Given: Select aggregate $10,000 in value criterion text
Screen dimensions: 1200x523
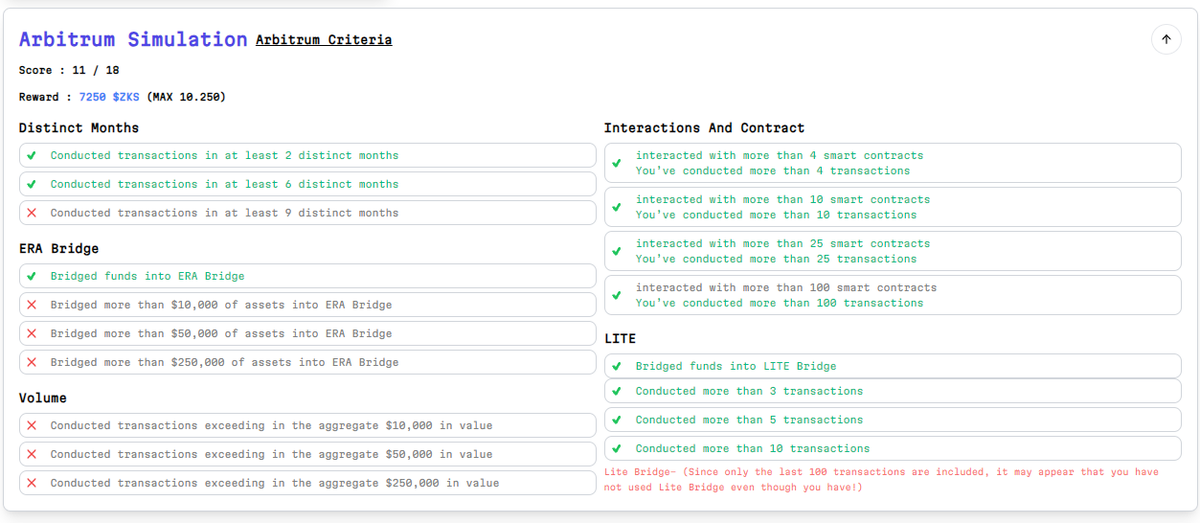Looking at the screenshot, I should (x=271, y=425).
